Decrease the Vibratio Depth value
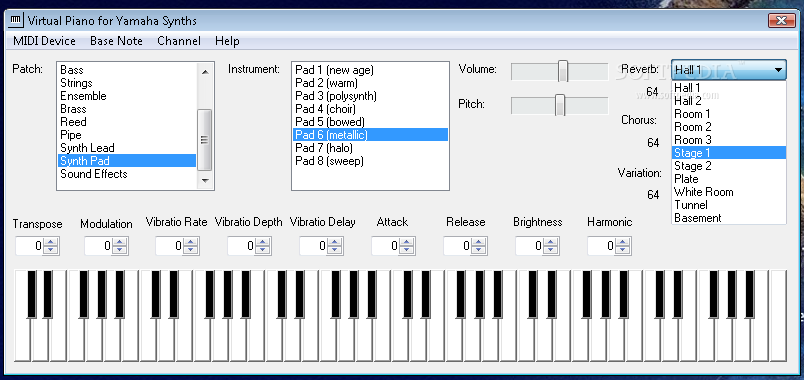Screen dimensions: 804x380 [263, 250]
